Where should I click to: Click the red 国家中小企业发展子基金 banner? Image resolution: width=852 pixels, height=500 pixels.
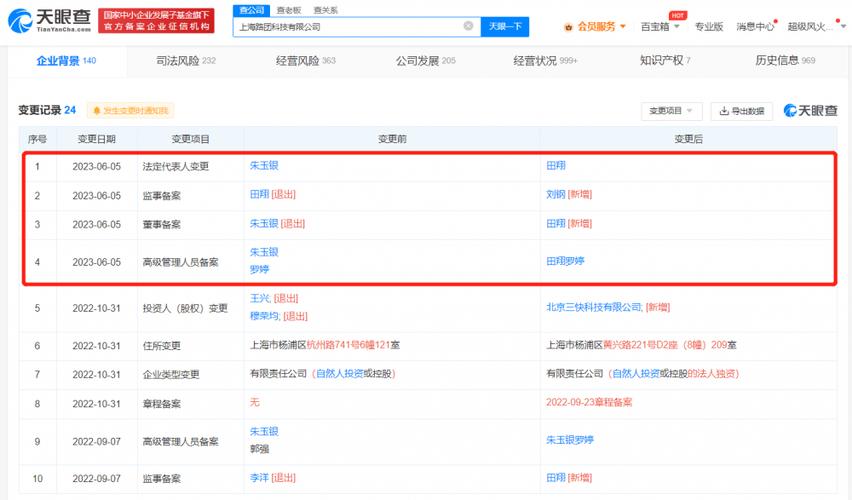(156, 21)
